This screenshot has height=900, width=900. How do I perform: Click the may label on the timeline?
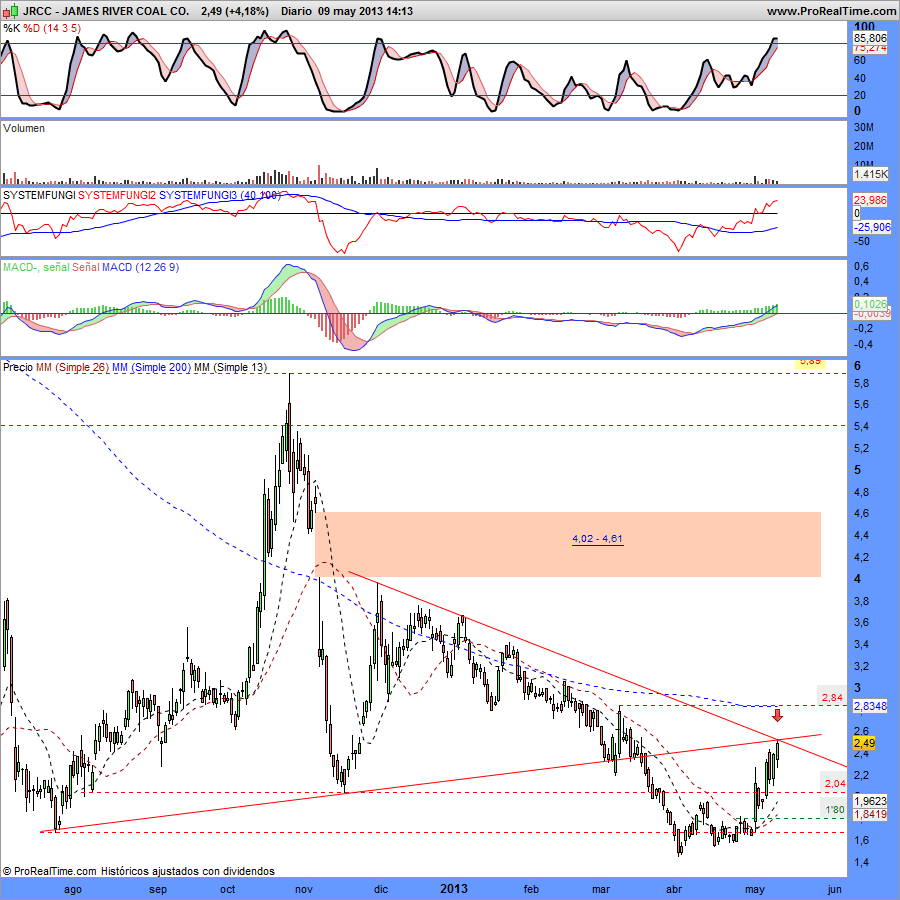tap(755, 888)
